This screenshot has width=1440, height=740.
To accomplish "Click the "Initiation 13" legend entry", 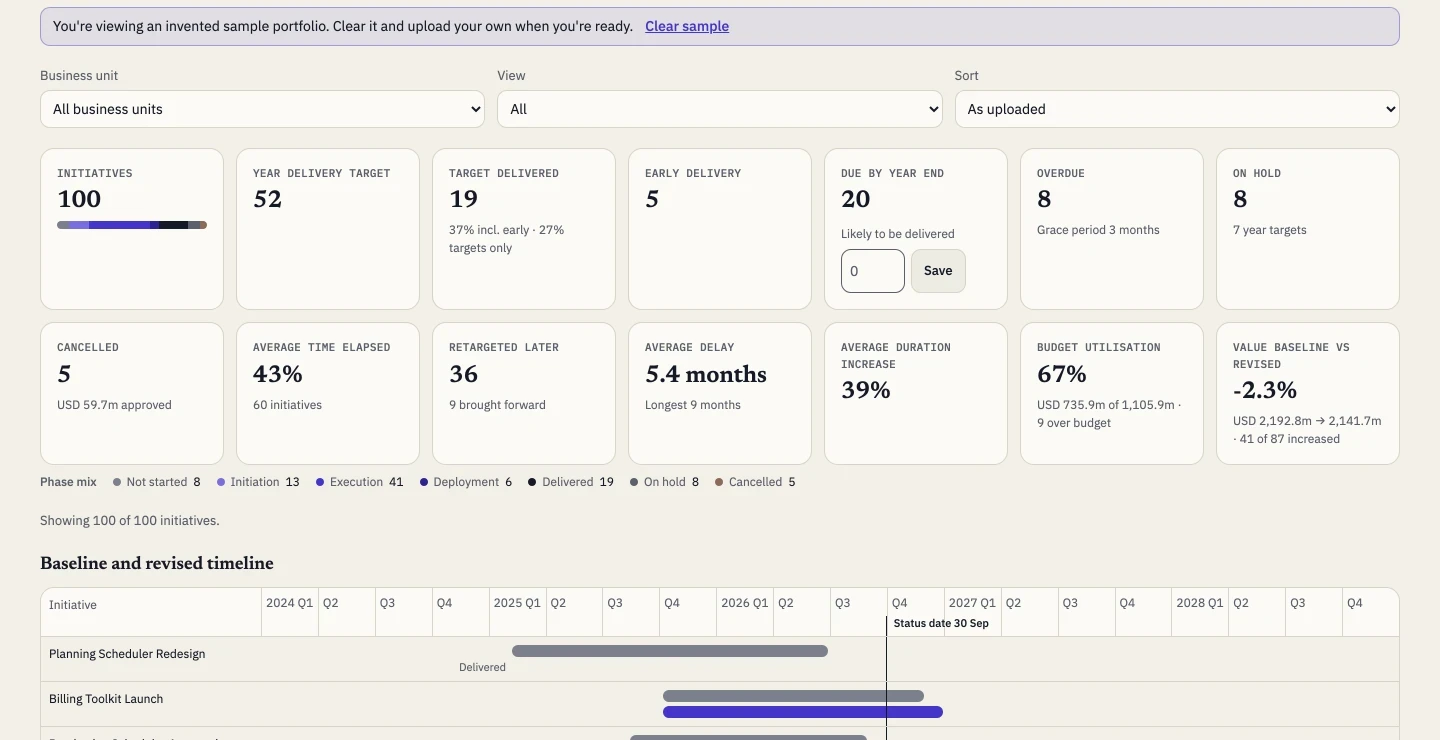I will (258, 482).
